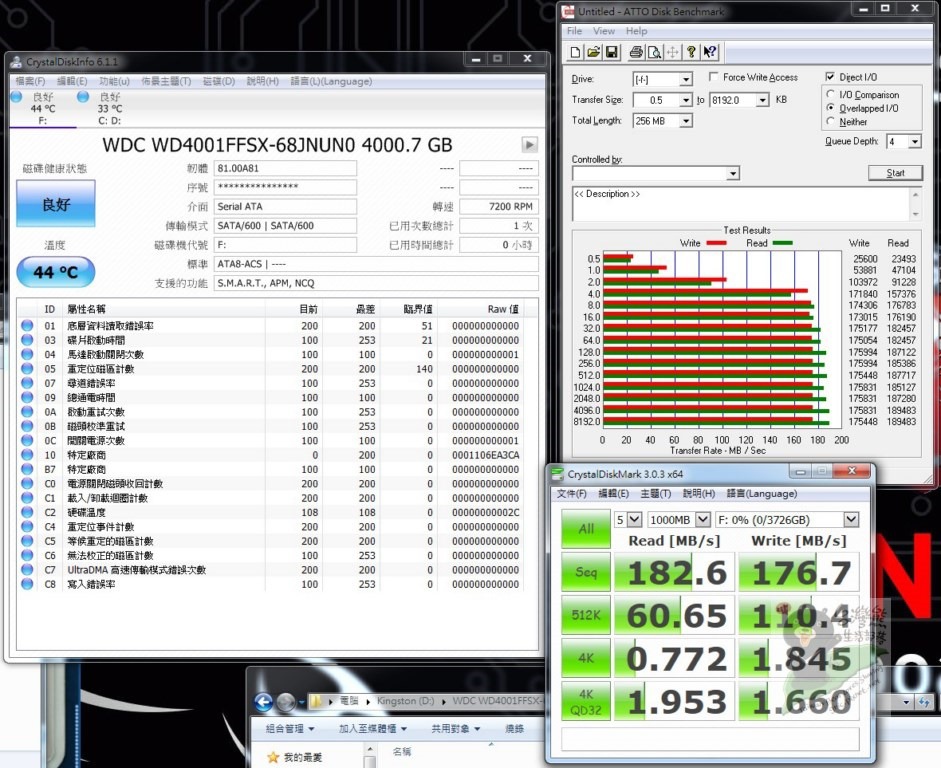The width and height of the screenshot is (941, 768).
Task: Open ATTO Help menu
Action: (x=636, y=31)
